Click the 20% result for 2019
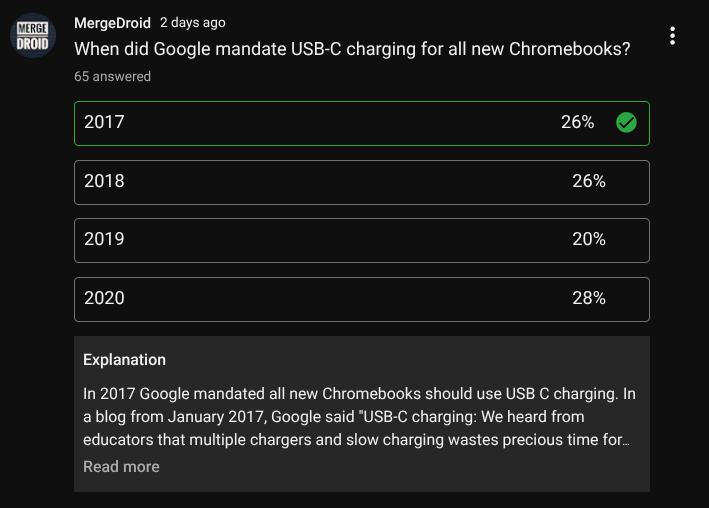 click(588, 239)
